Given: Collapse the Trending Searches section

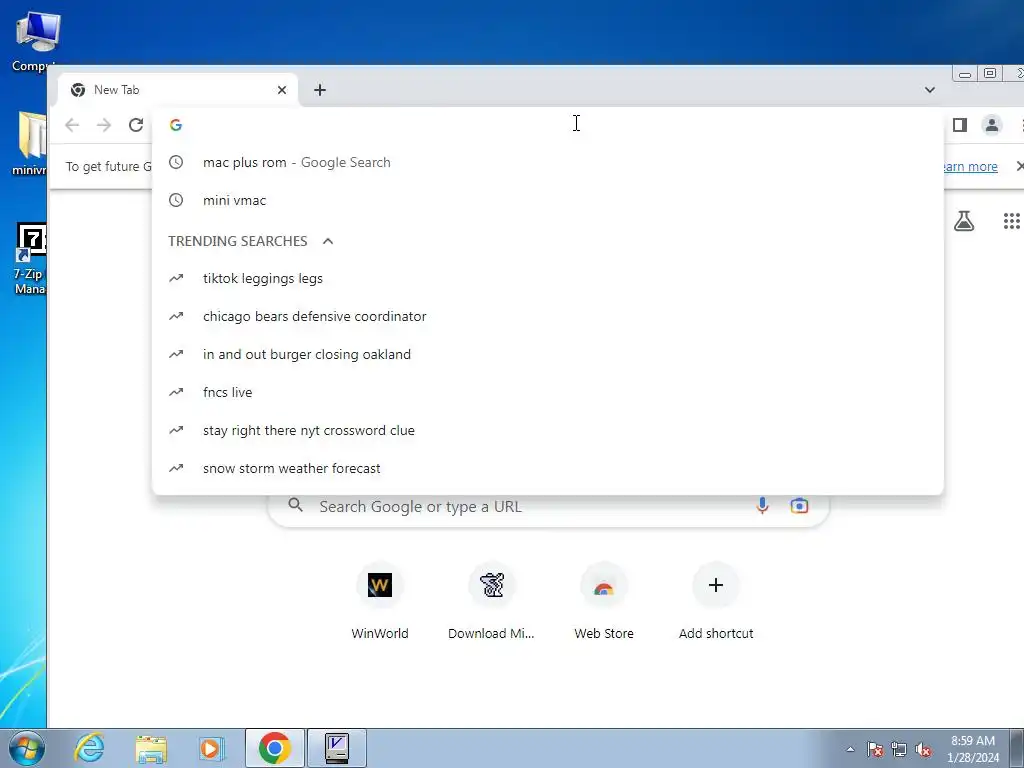Looking at the screenshot, I should click(x=328, y=241).
